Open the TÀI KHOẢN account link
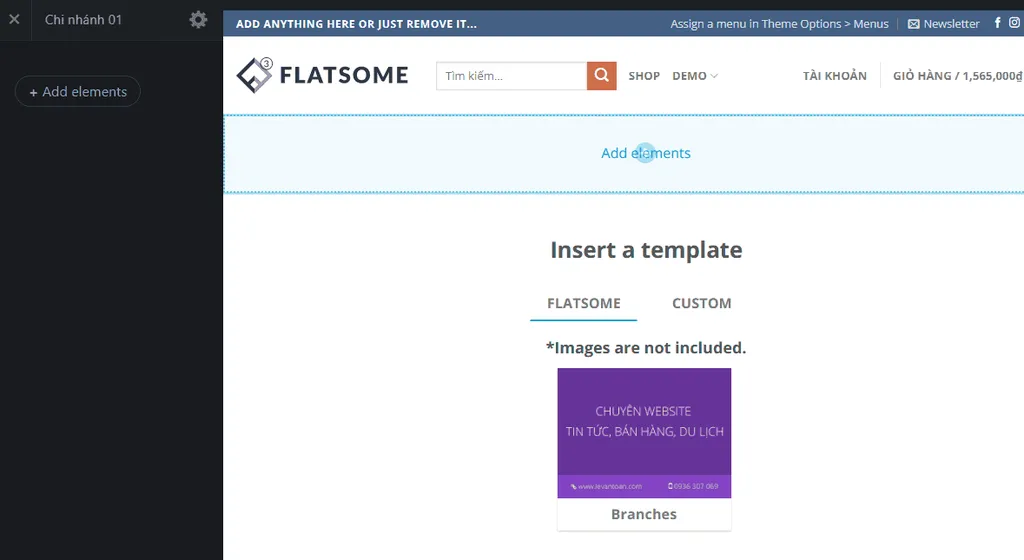Image resolution: width=1024 pixels, height=560 pixels. tap(835, 76)
